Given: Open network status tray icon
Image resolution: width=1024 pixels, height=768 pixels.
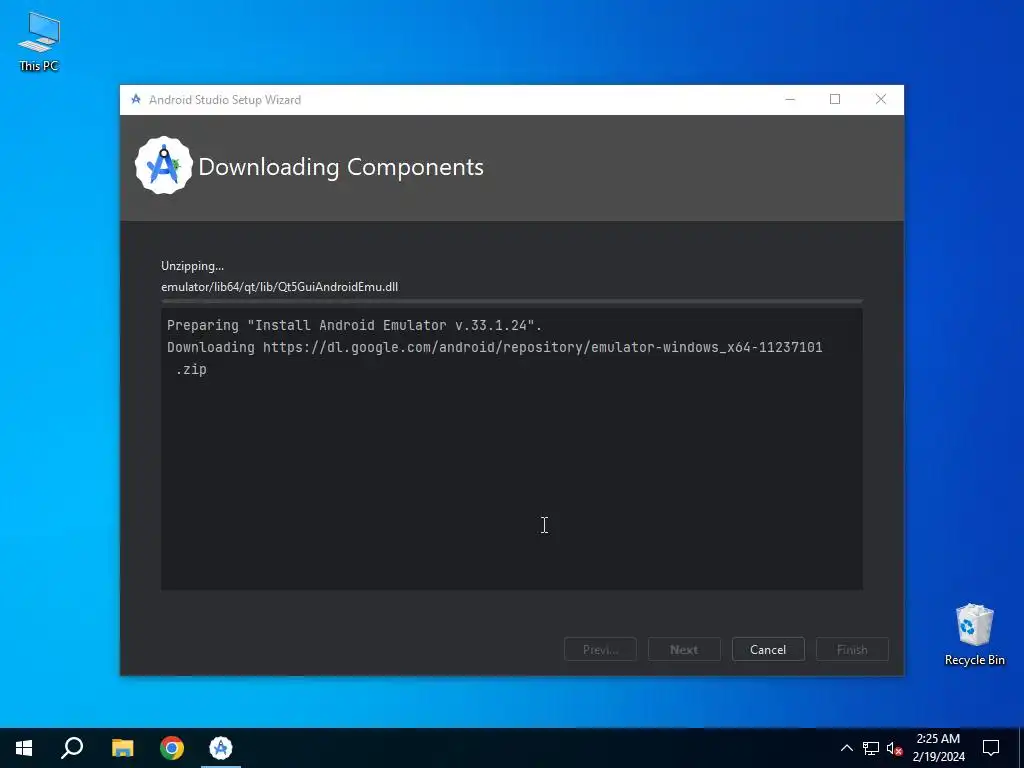Looking at the screenshot, I should (x=871, y=748).
